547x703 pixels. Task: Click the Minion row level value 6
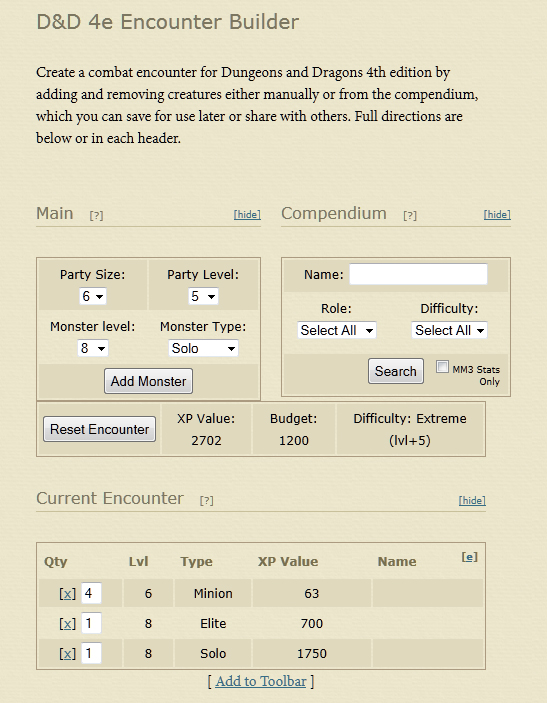pos(148,594)
